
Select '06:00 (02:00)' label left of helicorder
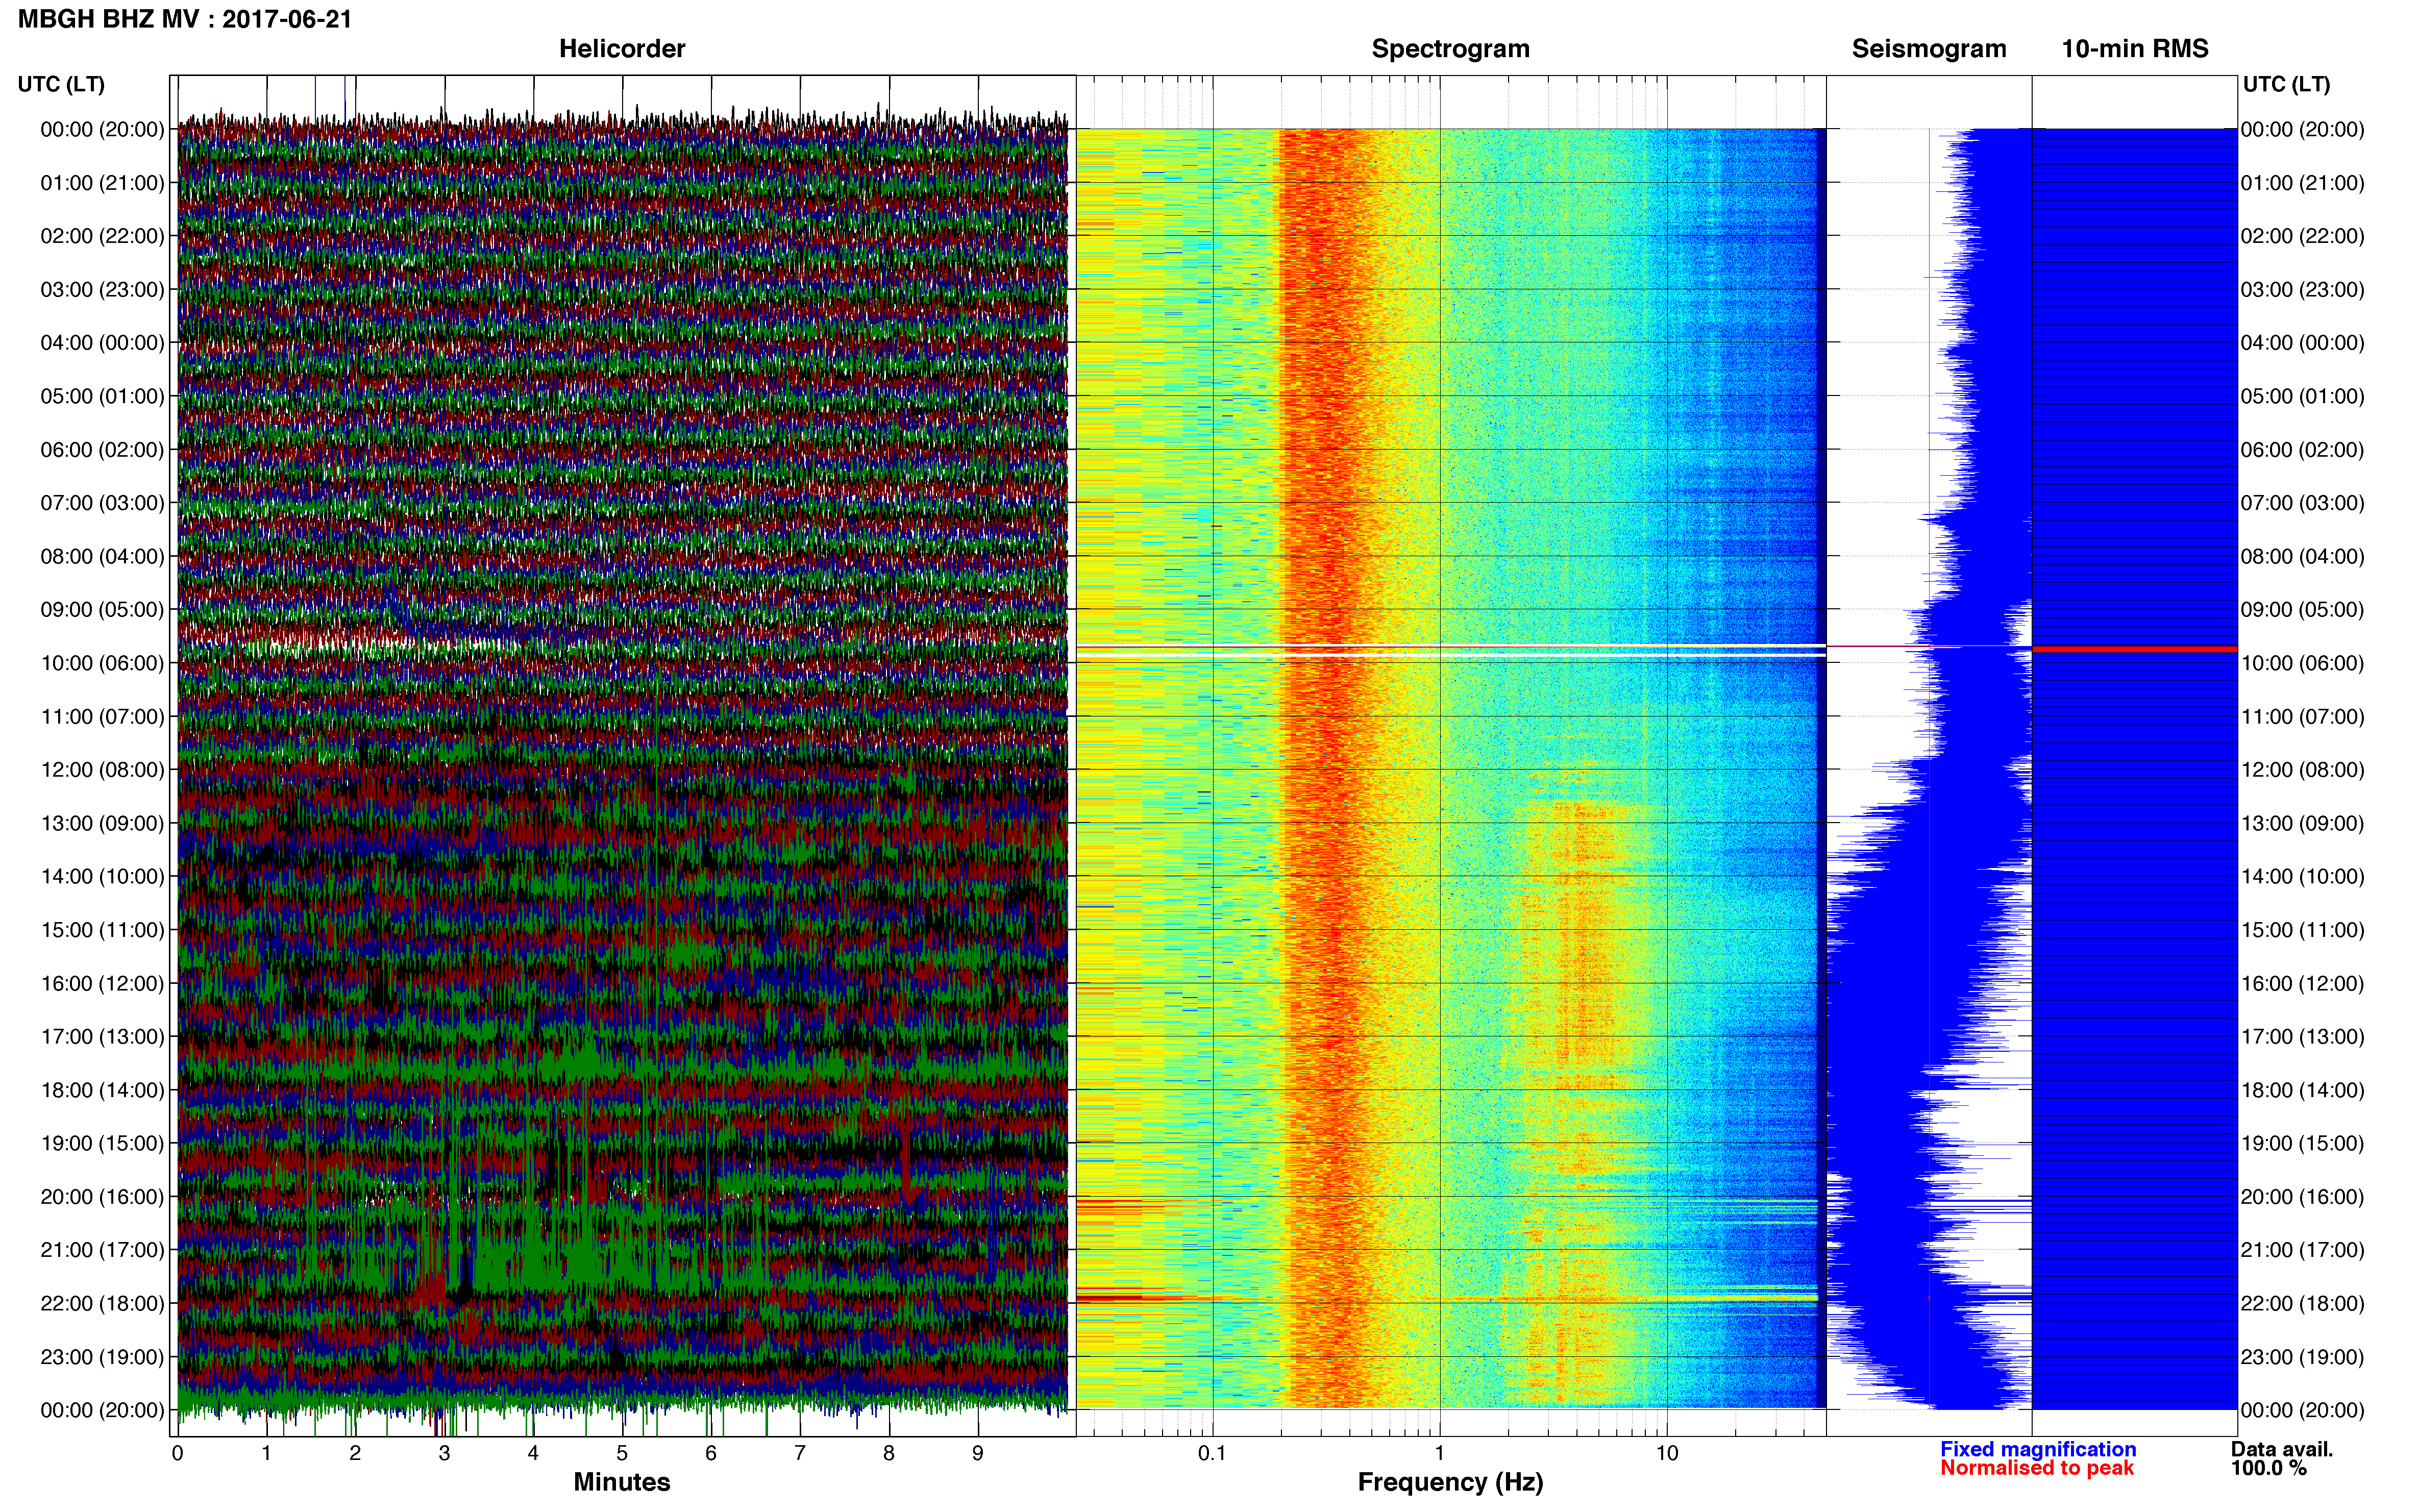point(102,450)
